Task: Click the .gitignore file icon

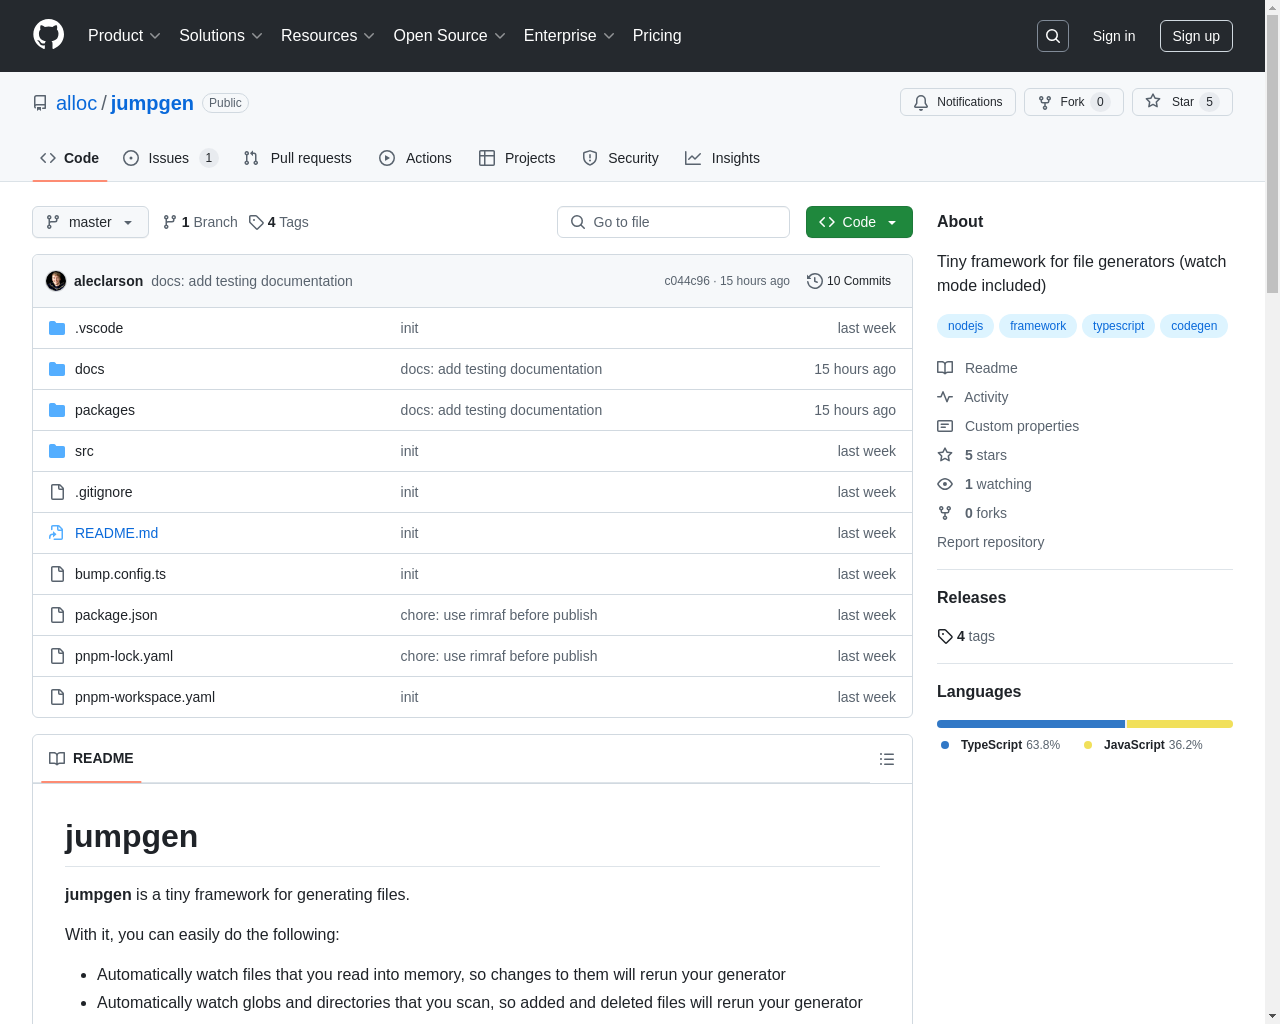Action: point(57,492)
